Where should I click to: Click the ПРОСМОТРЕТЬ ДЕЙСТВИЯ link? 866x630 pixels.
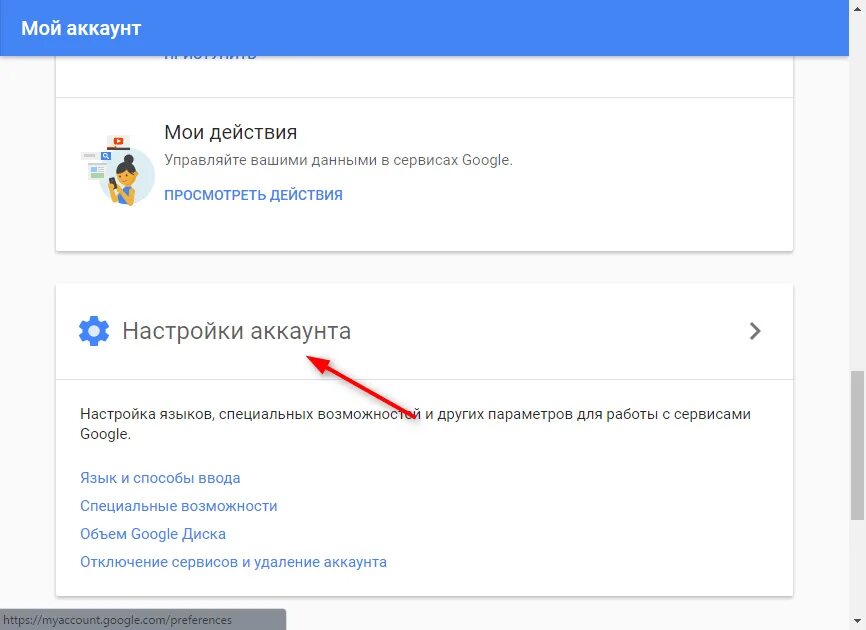click(254, 195)
